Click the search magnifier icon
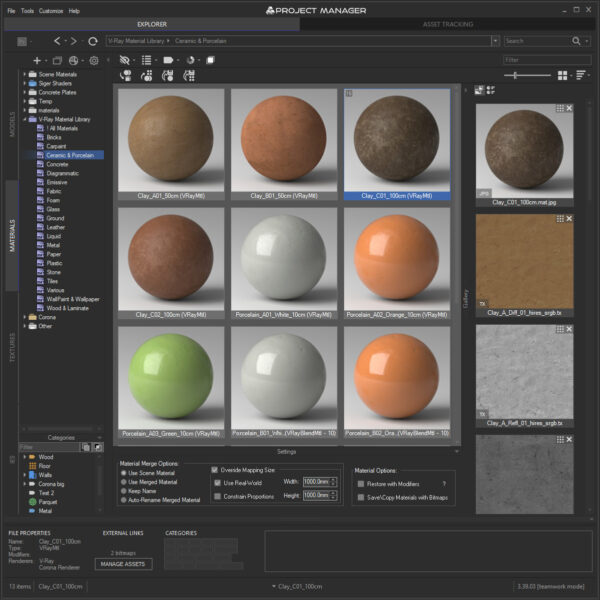The width and height of the screenshot is (600, 600). [576, 41]
